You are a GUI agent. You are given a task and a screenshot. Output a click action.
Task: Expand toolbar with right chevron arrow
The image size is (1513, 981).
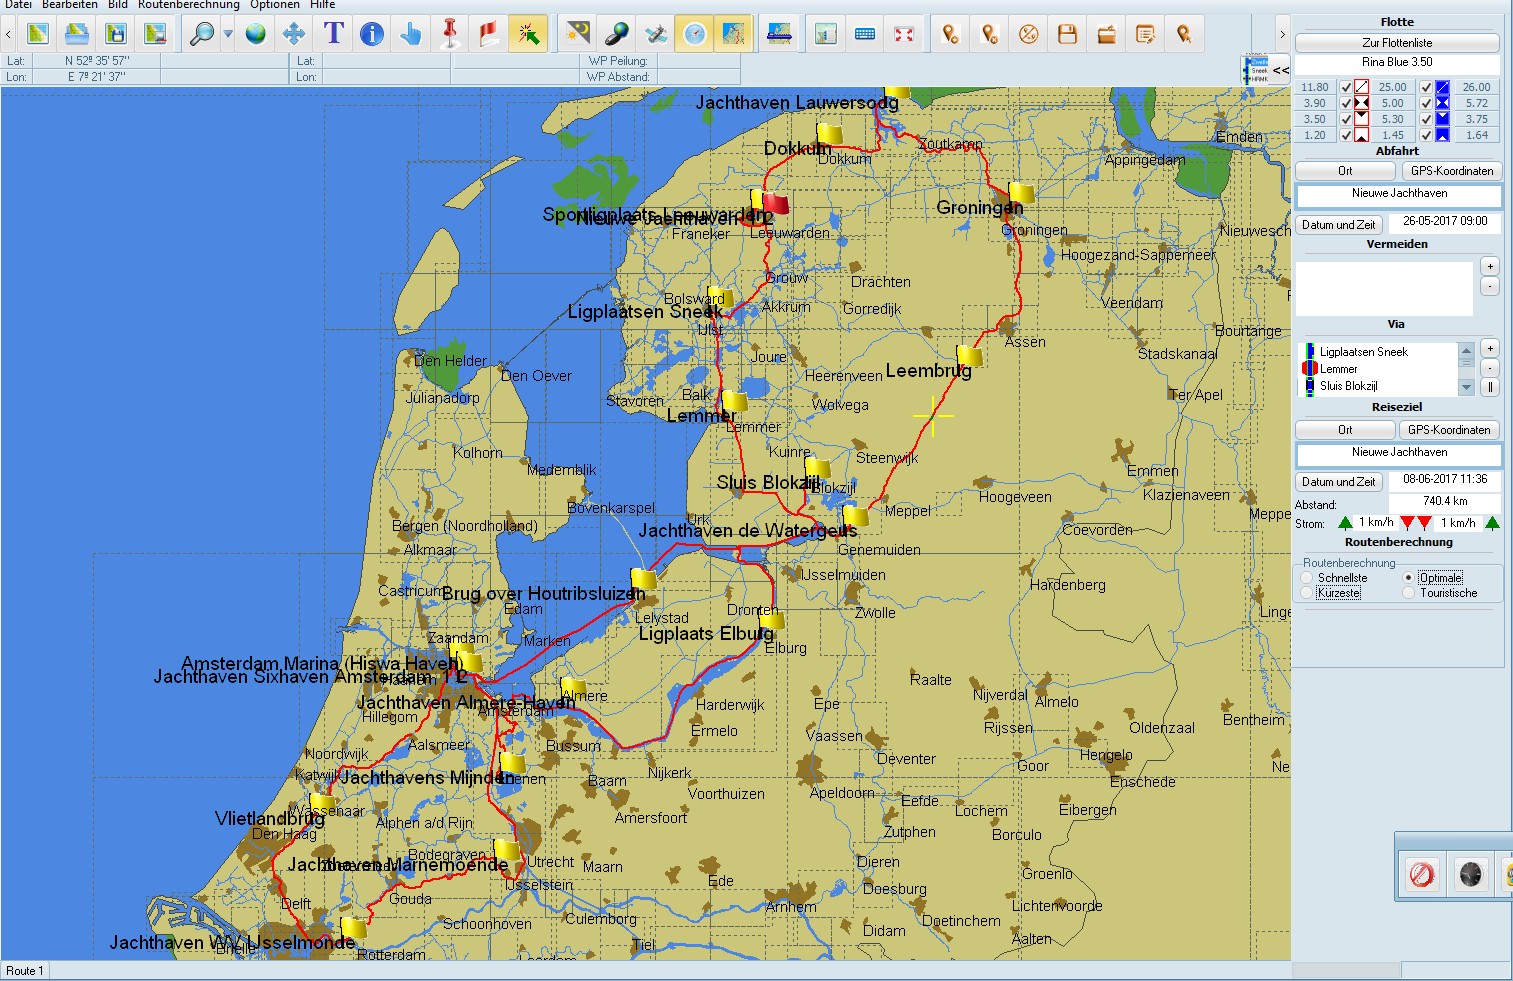coord(1282,34)
